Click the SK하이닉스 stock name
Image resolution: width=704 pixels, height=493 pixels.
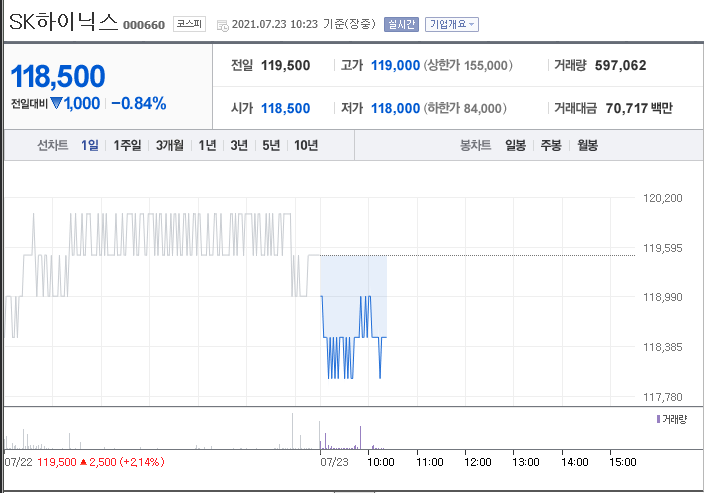63,22
